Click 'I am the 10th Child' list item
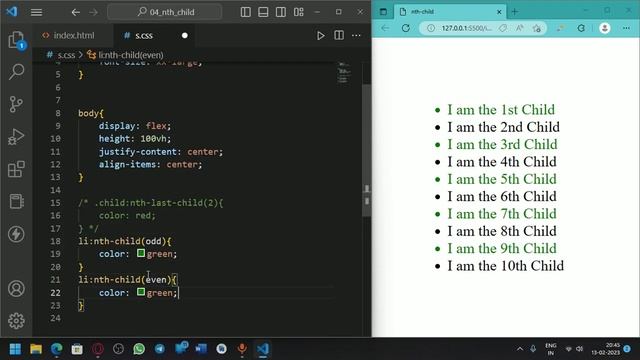The height and width of the screenshot is (360, 640). 505,266
